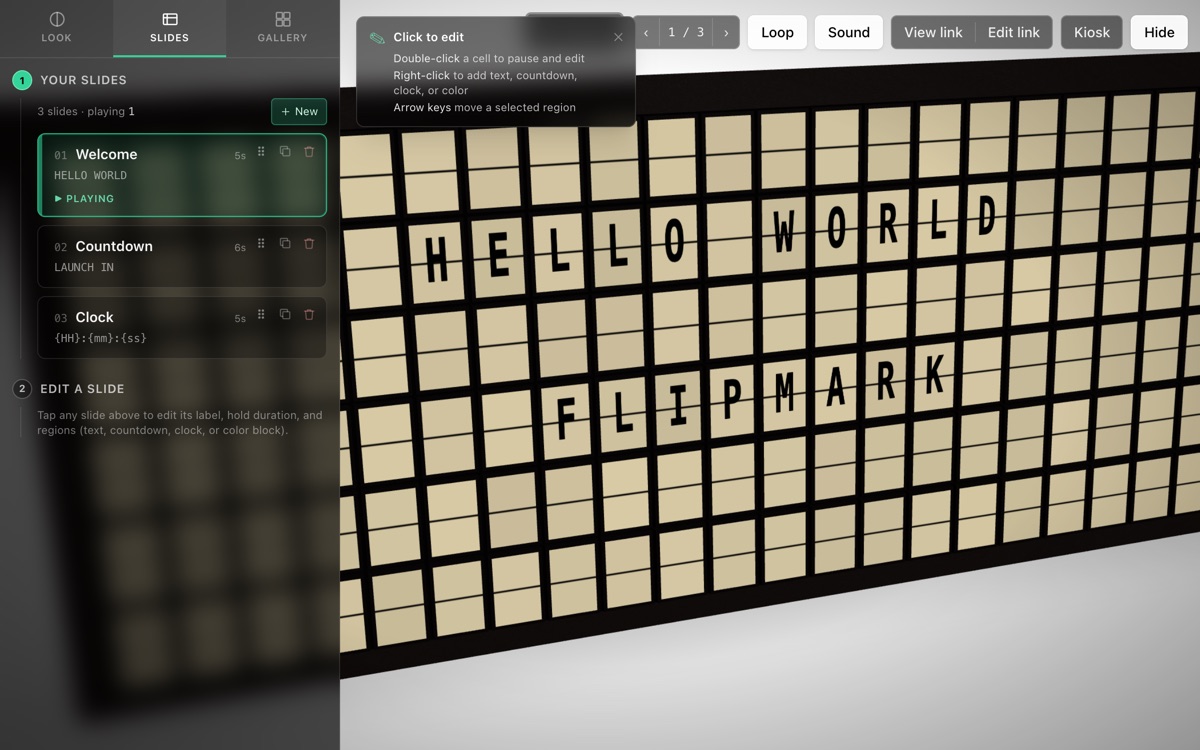Duplicate the Countdown slide
This screenshot has height=750, width=1200.
pos(285,244)
